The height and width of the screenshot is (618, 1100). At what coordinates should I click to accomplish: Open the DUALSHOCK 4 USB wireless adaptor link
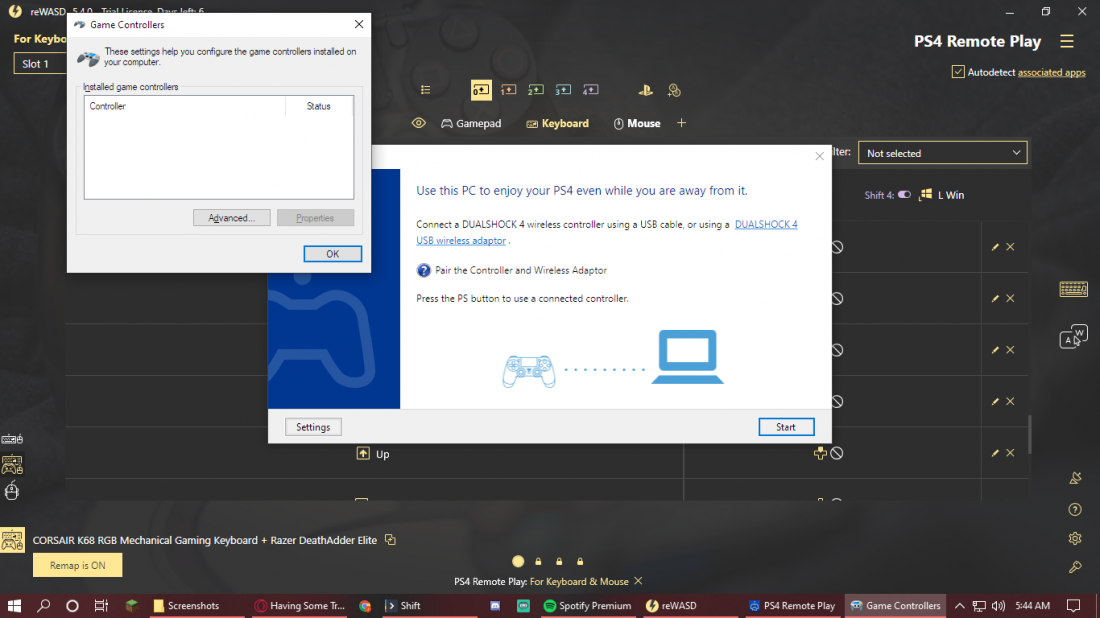(607, 232)
